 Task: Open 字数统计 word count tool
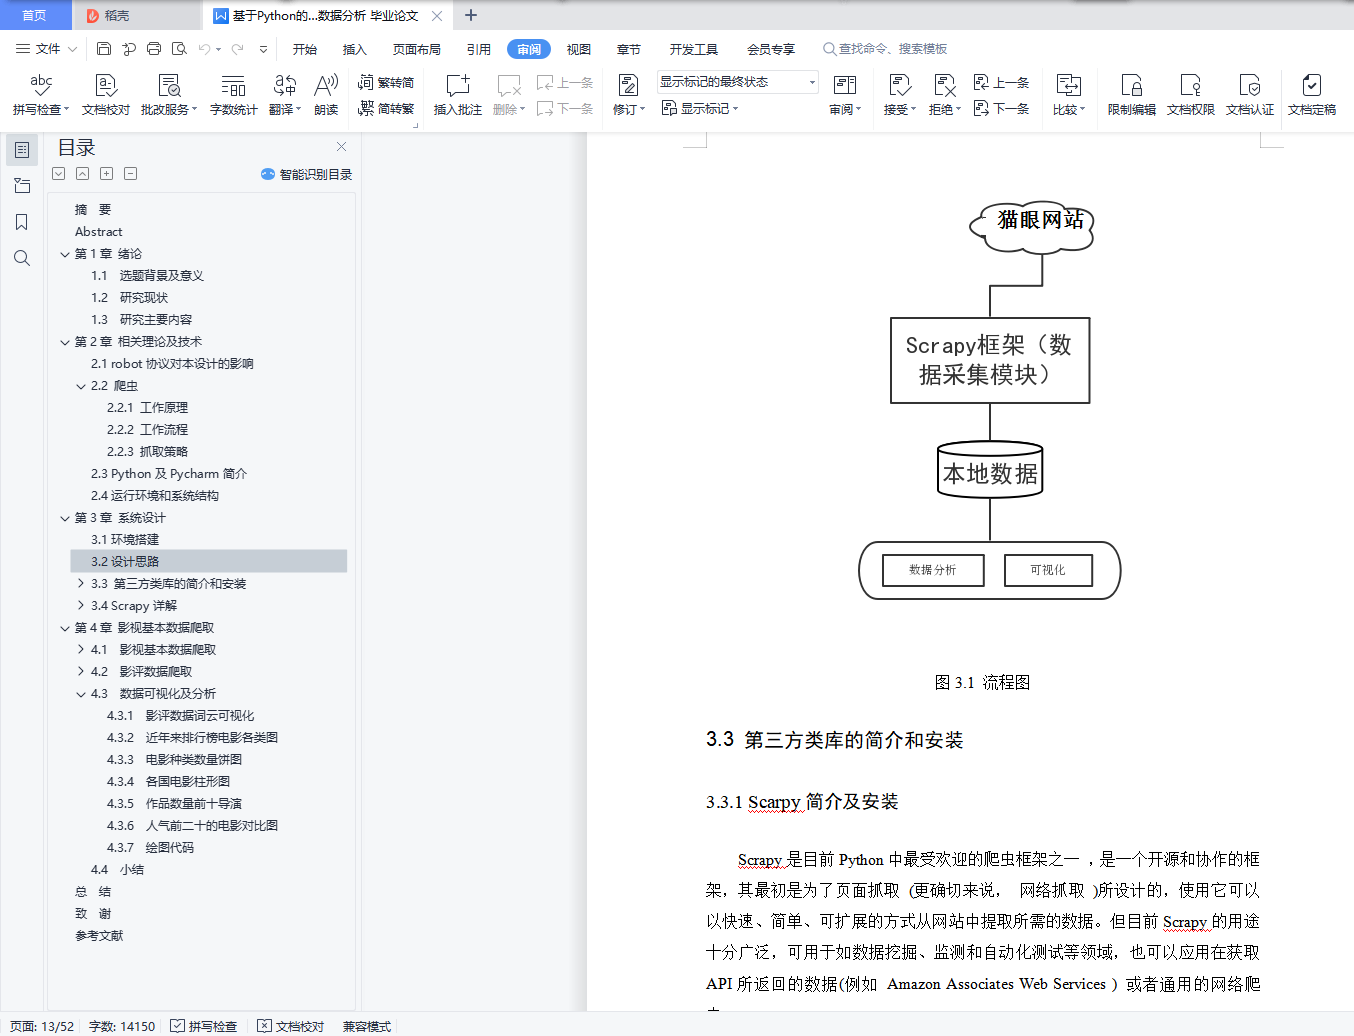tap(233, 95)
